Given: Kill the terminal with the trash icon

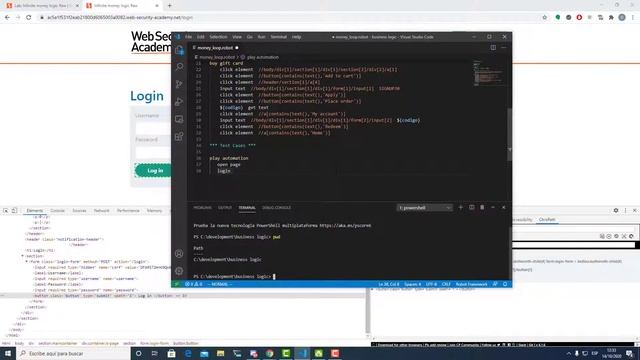Looking at the screenshot, I should click(482, 207).
